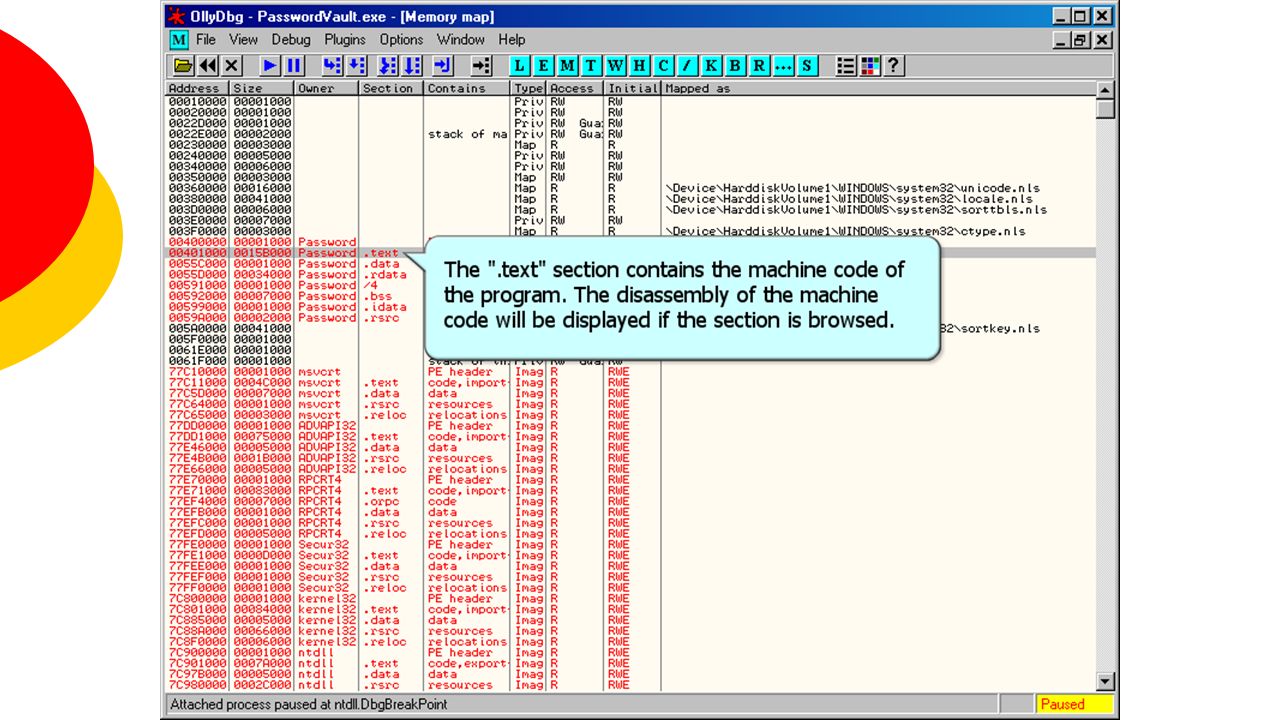This screenshot has height=720, width=1280.
Task: Show Handles with H button
Action: pos(639,66)
